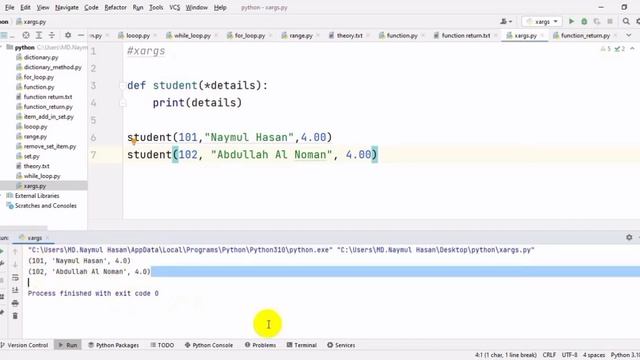The height and width of the screenshot is (360, 640).
Task: Expand all icon in the Project toolbar
Action: 39,36
